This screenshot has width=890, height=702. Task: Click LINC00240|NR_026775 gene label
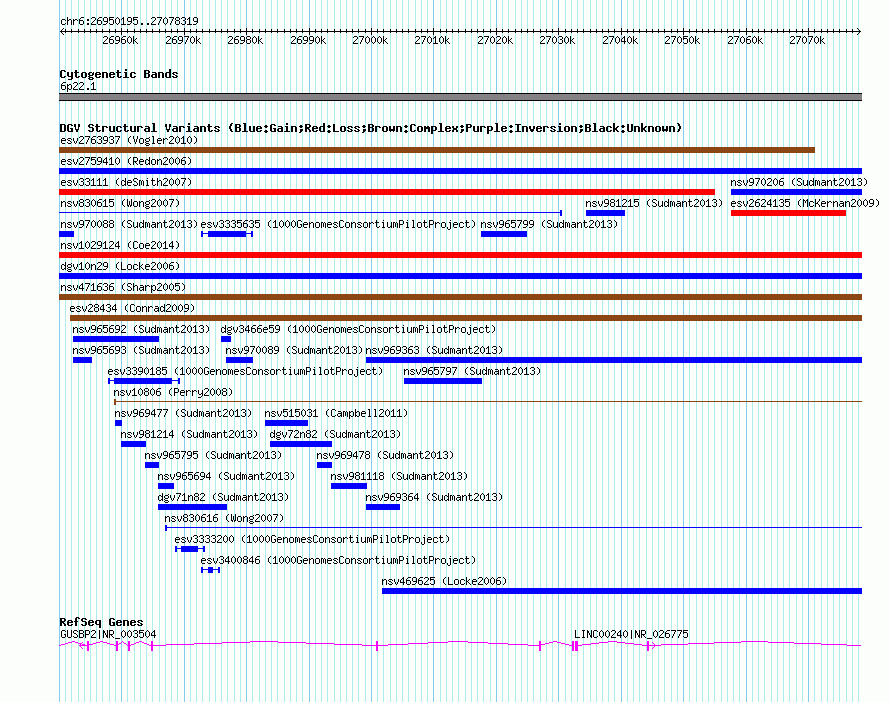631,634
